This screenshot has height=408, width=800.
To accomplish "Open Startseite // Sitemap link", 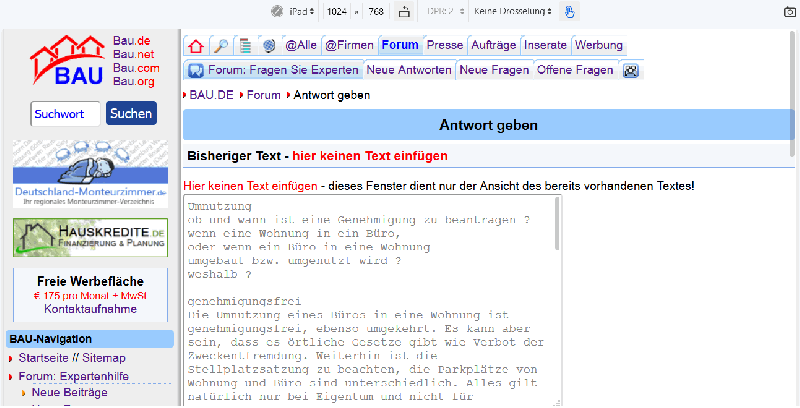I will point(72,358).
